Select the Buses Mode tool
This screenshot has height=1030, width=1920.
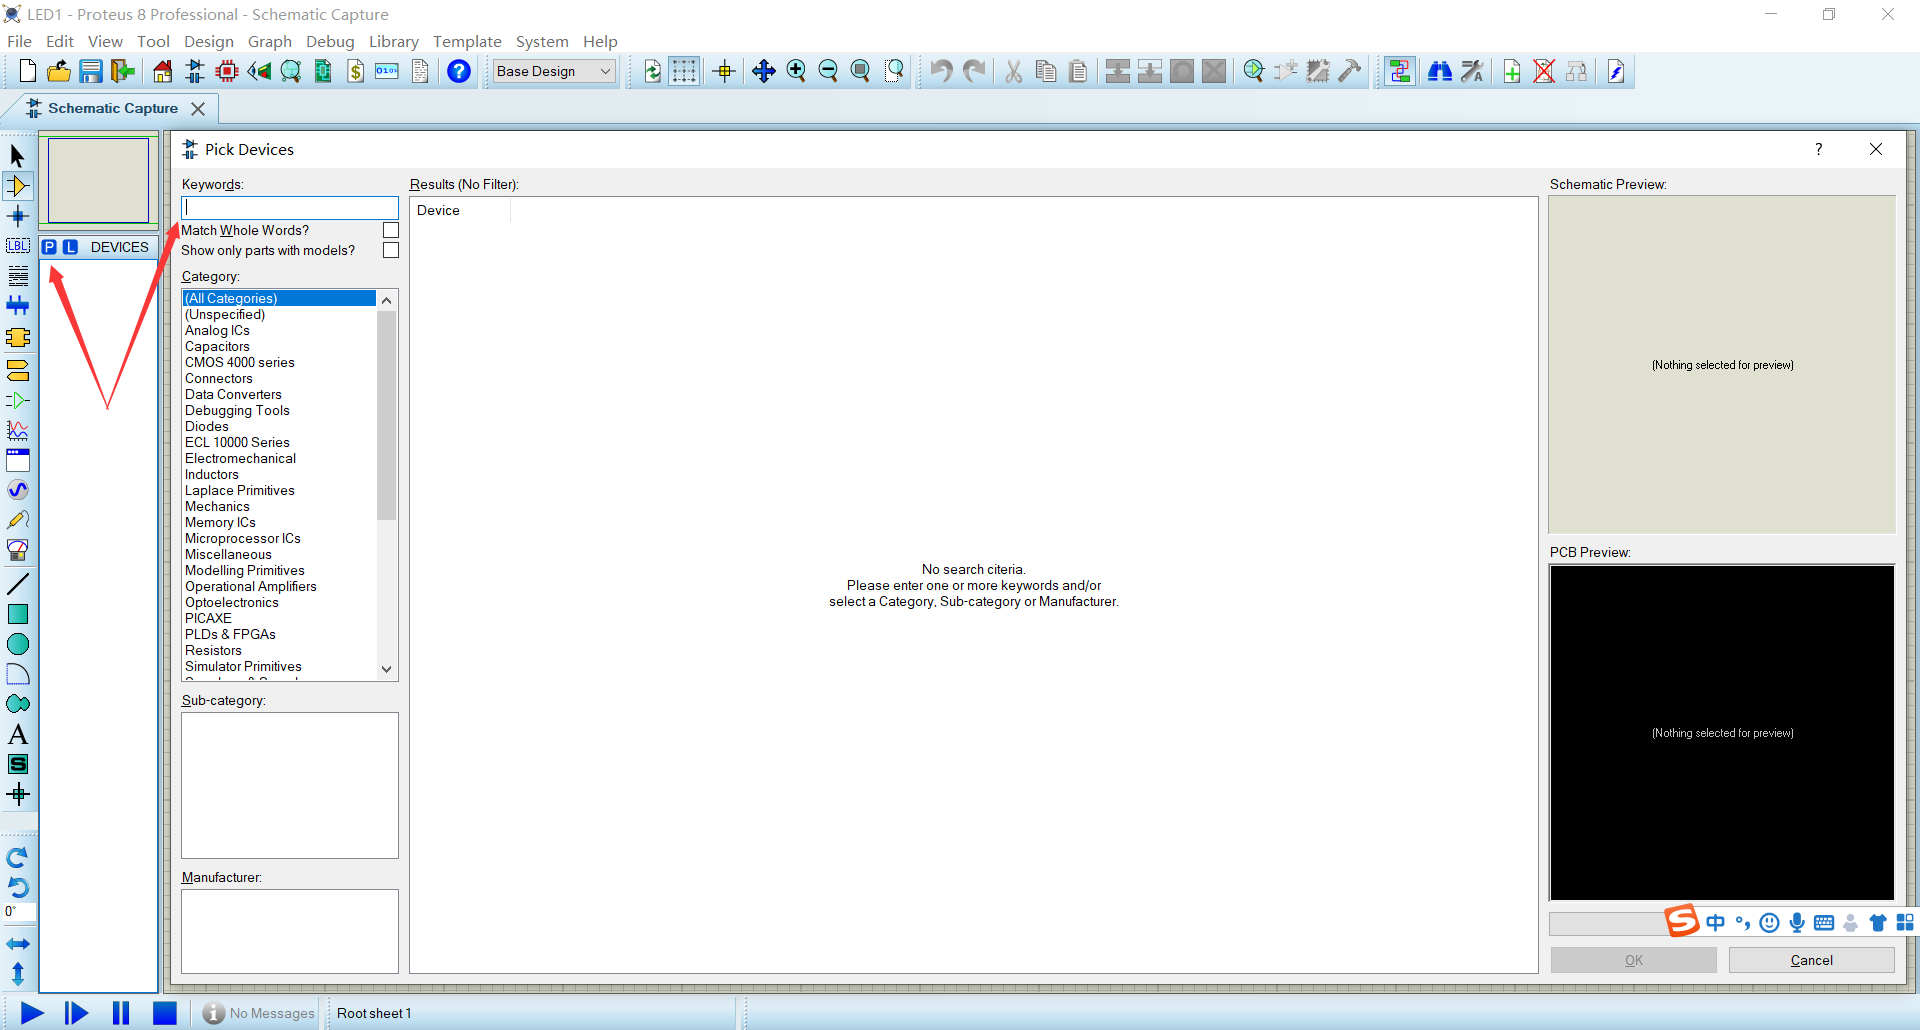[x=17, y=306]
